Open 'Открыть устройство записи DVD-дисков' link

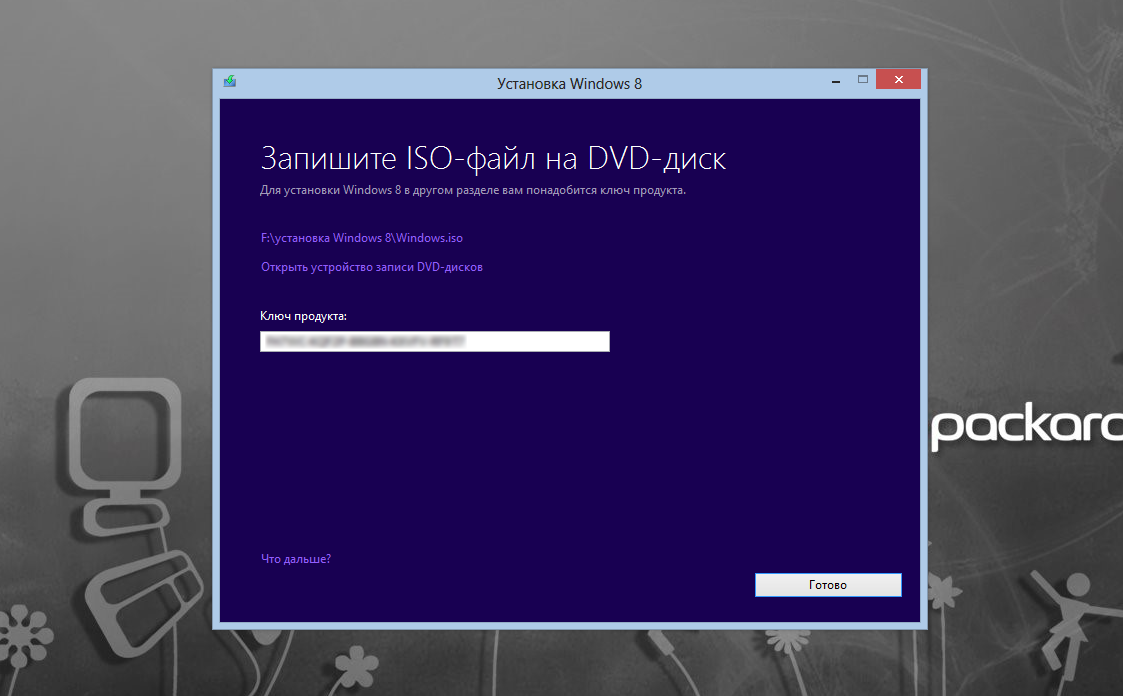pyautogui.click(x=372, y=267)
